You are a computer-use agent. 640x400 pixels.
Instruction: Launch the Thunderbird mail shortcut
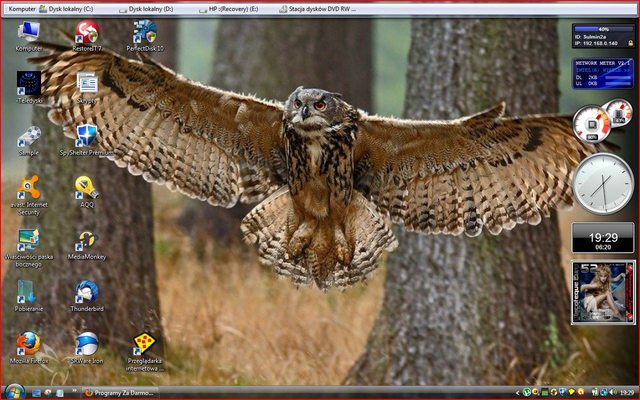[x=87, y=294]
